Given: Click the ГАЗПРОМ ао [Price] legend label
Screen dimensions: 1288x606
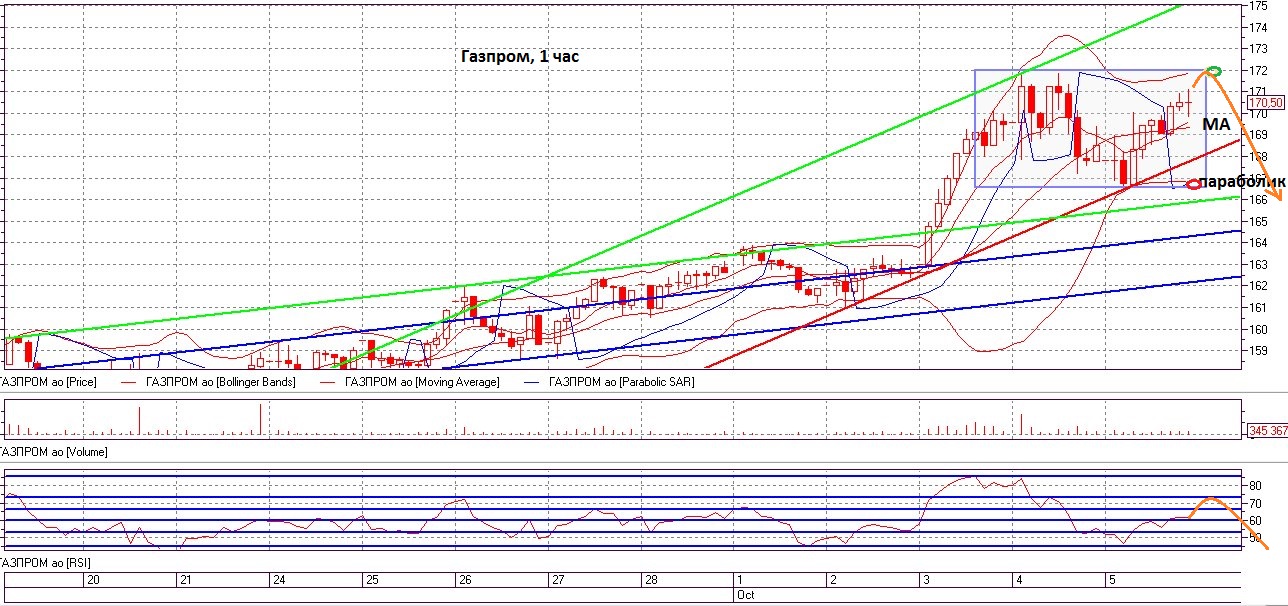Looking at the screenshot, I should point(46,382).
